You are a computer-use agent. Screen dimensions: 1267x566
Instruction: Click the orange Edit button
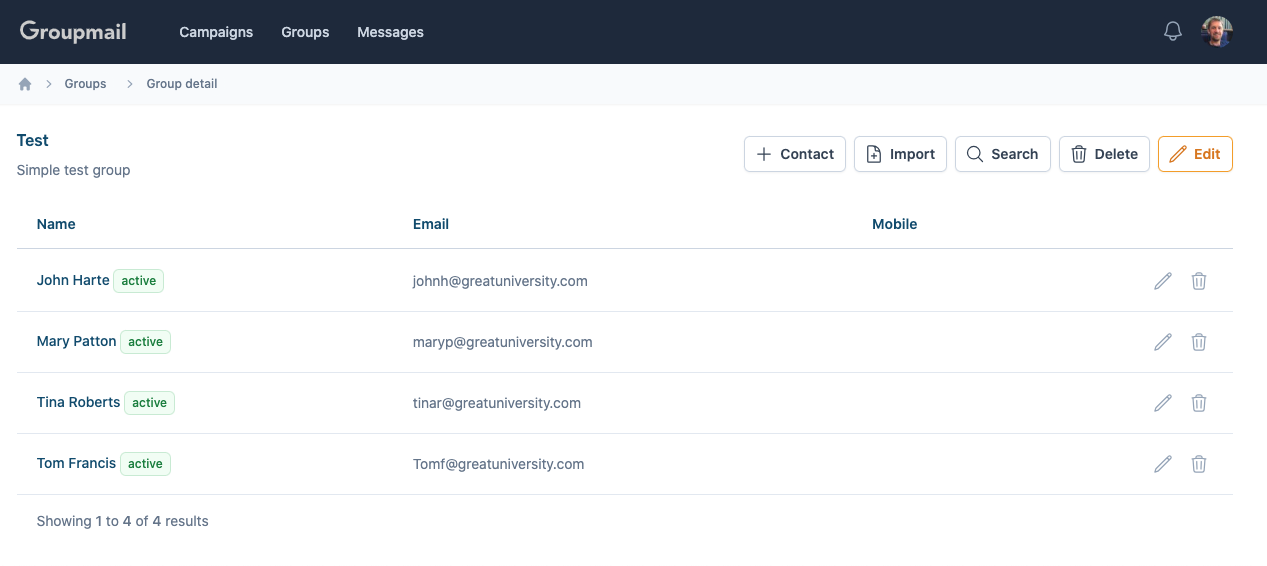pos(1195,154)
